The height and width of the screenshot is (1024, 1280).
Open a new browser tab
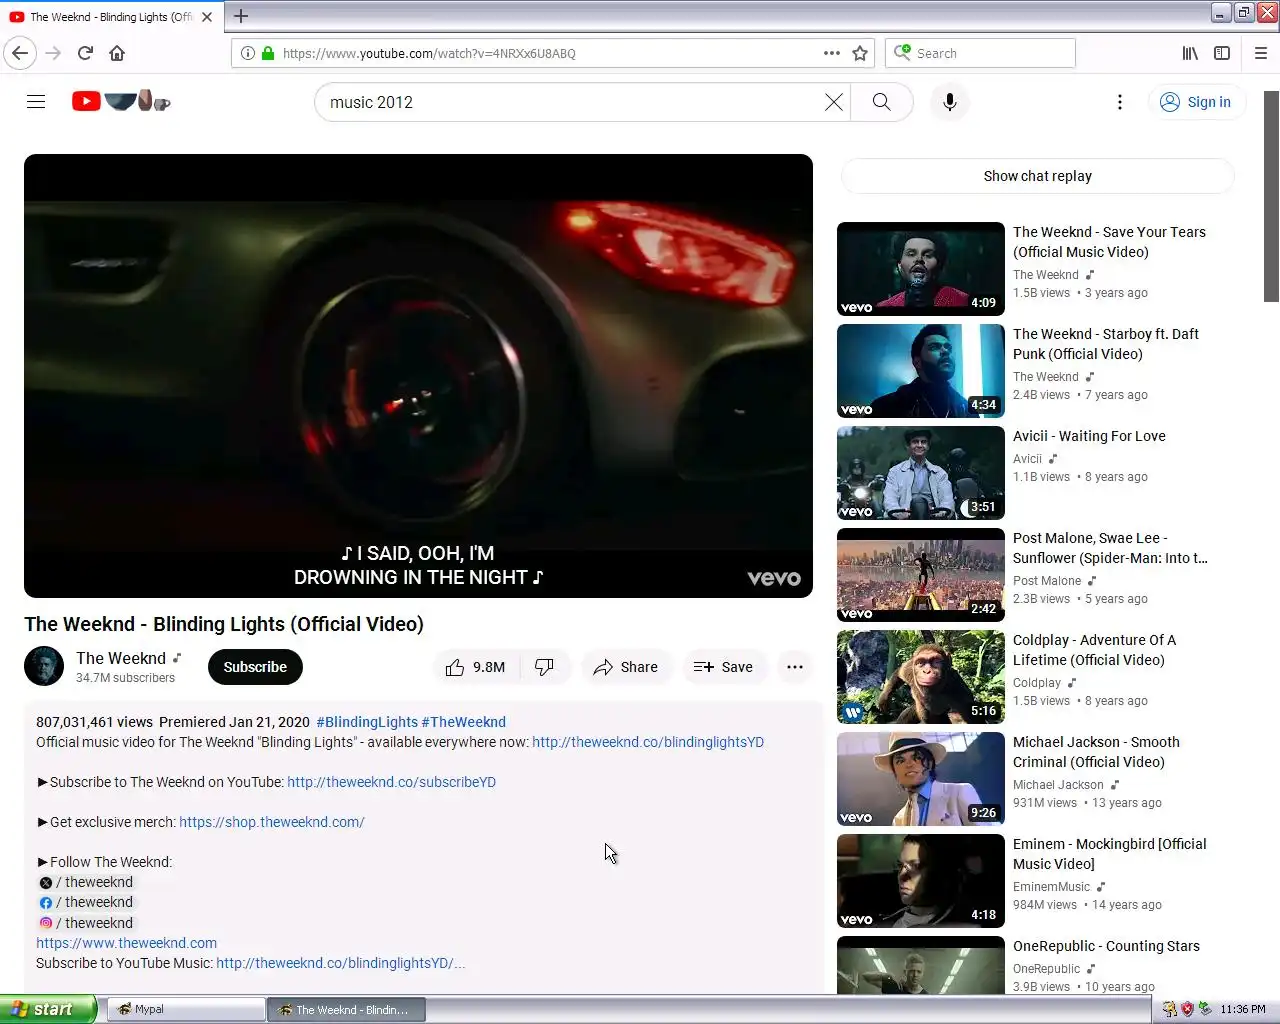pos(241,16)
